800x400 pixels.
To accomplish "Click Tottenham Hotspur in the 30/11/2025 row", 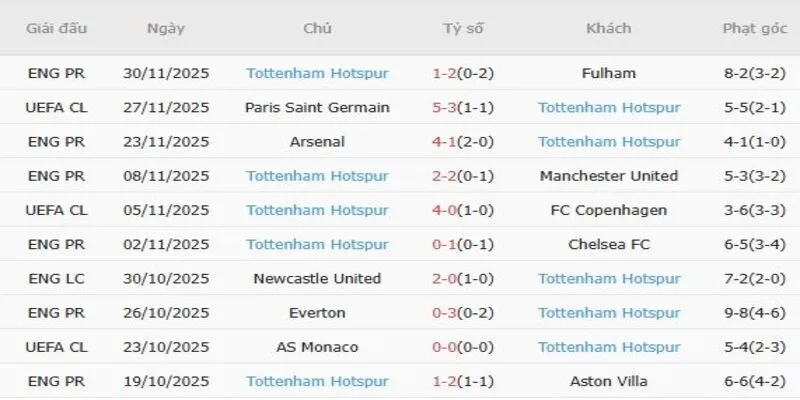I will pos(317,73).
